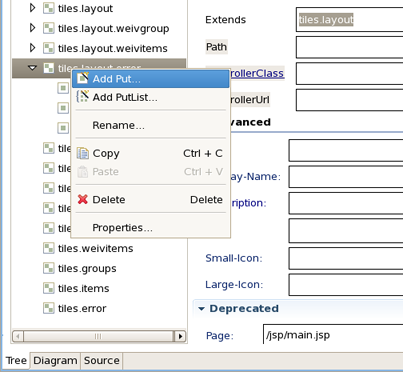Click the tree's horizontal scroll right arrow
This screenshot has width=403, height=372.
(180, 336)
